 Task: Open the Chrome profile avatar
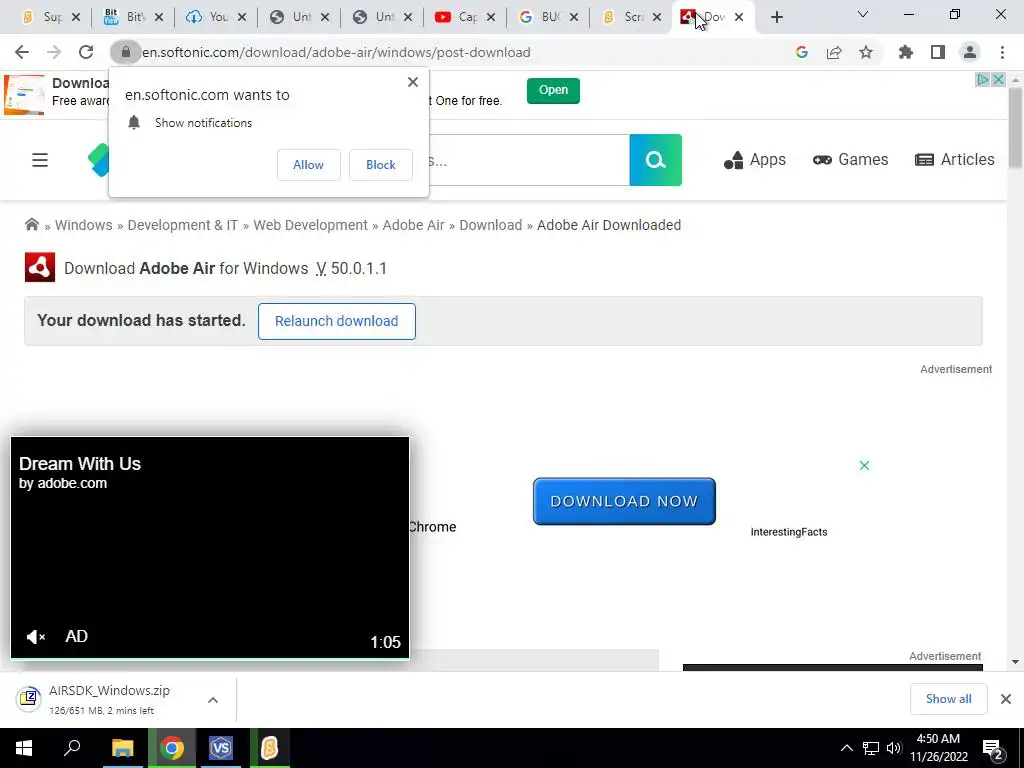click(x=970, y=52)
